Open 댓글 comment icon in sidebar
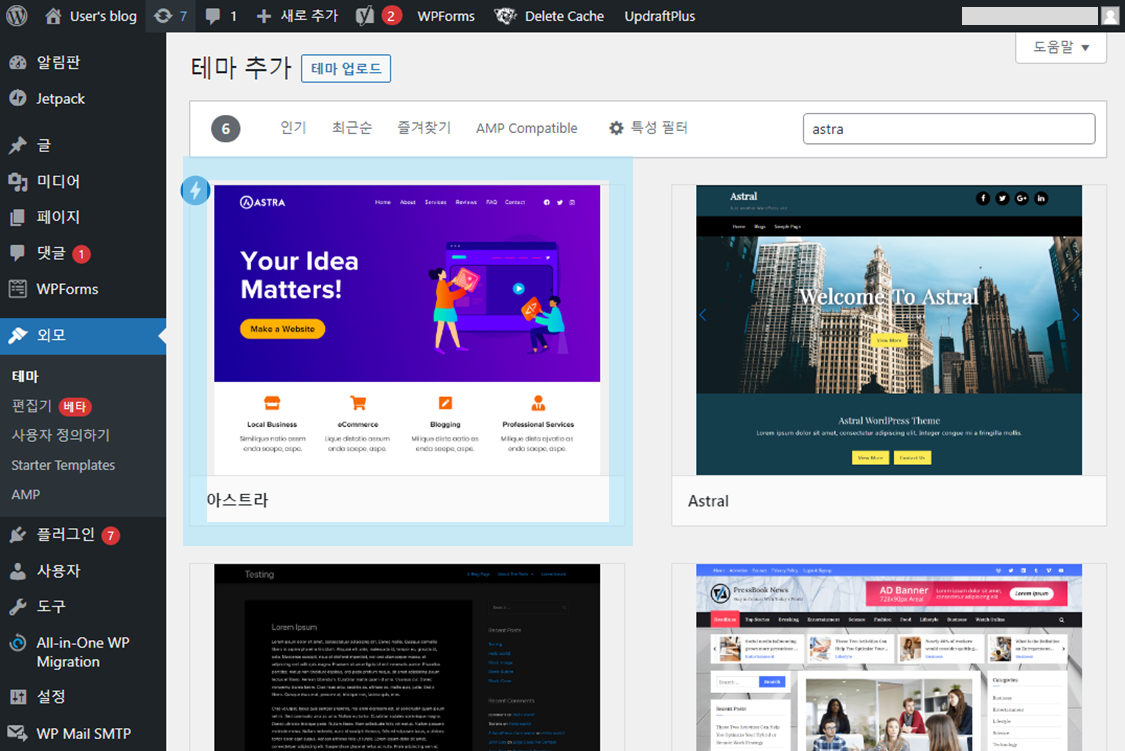 [18, 253]
